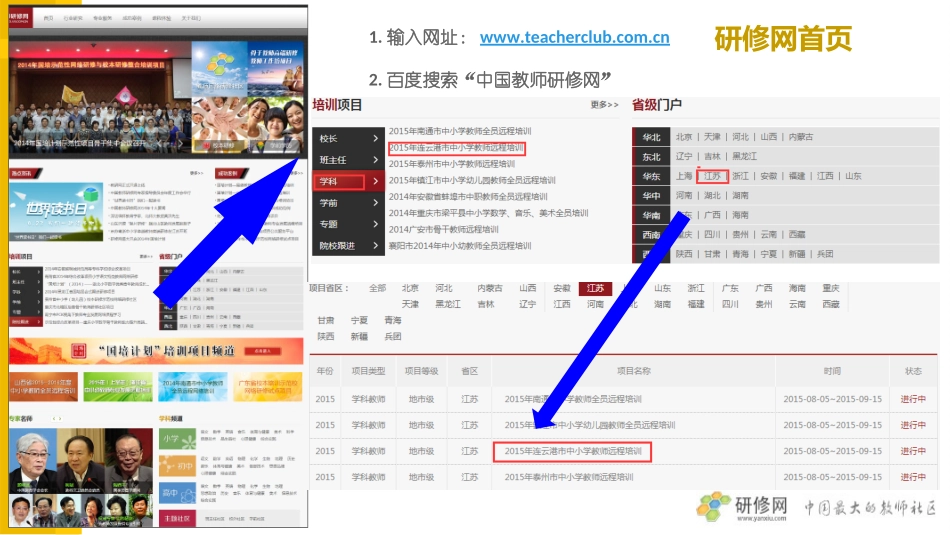This screenshot has height=535, width=950.
Task: Click group photo banner in homepage screenshot
Action: point(100,97)
